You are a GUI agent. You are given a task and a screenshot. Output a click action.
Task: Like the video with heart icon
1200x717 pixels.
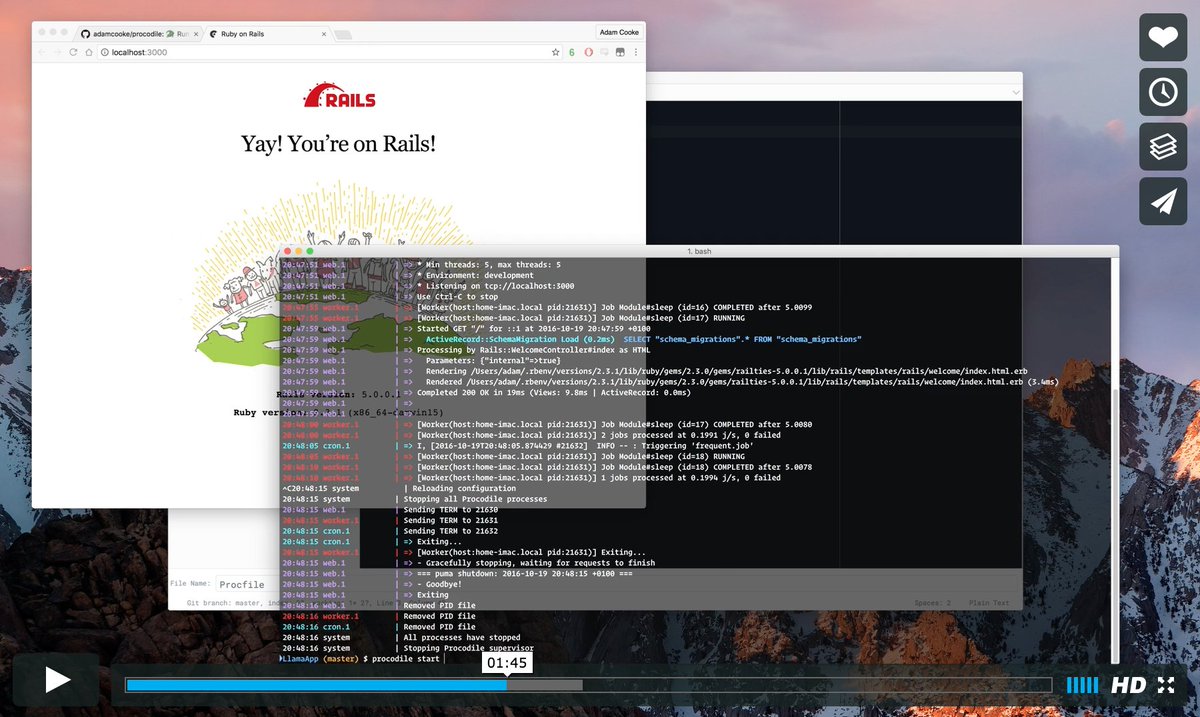(x=1163, y=38)
